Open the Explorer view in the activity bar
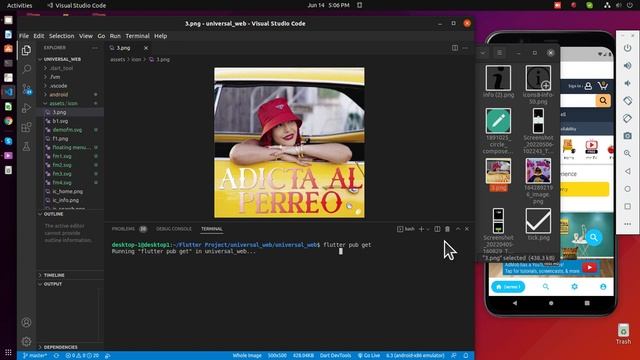Viewport: 640px width, 360px height. (x=26, y=50)
